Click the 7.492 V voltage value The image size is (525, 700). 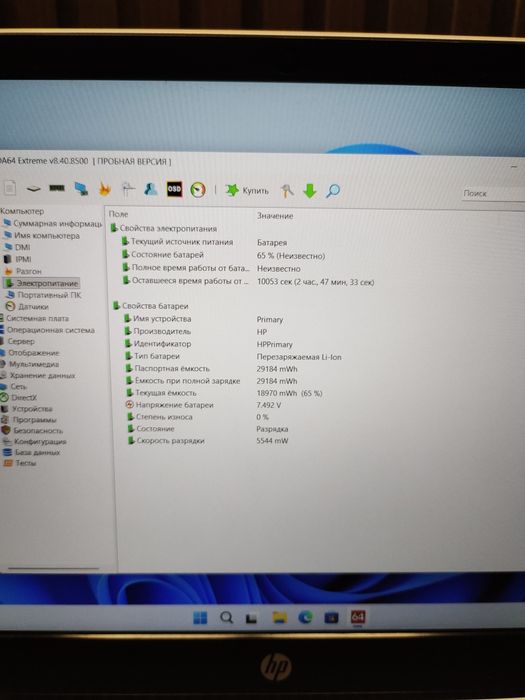coord(269,405)
